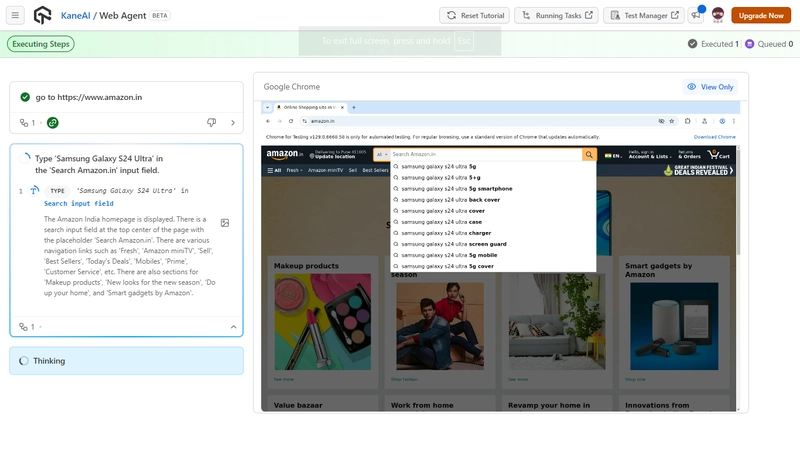The width and height of the screenshot is (800, 449).
Task: Click the Executing Steps status pill
Action: coord(41,44)
